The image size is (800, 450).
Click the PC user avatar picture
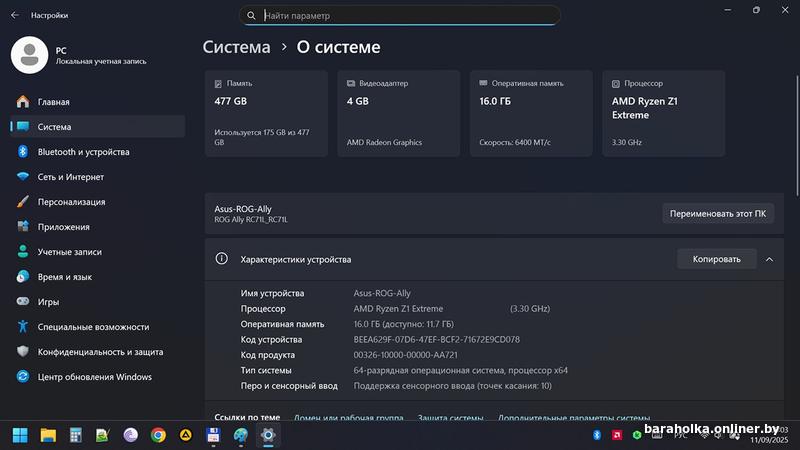30,55
